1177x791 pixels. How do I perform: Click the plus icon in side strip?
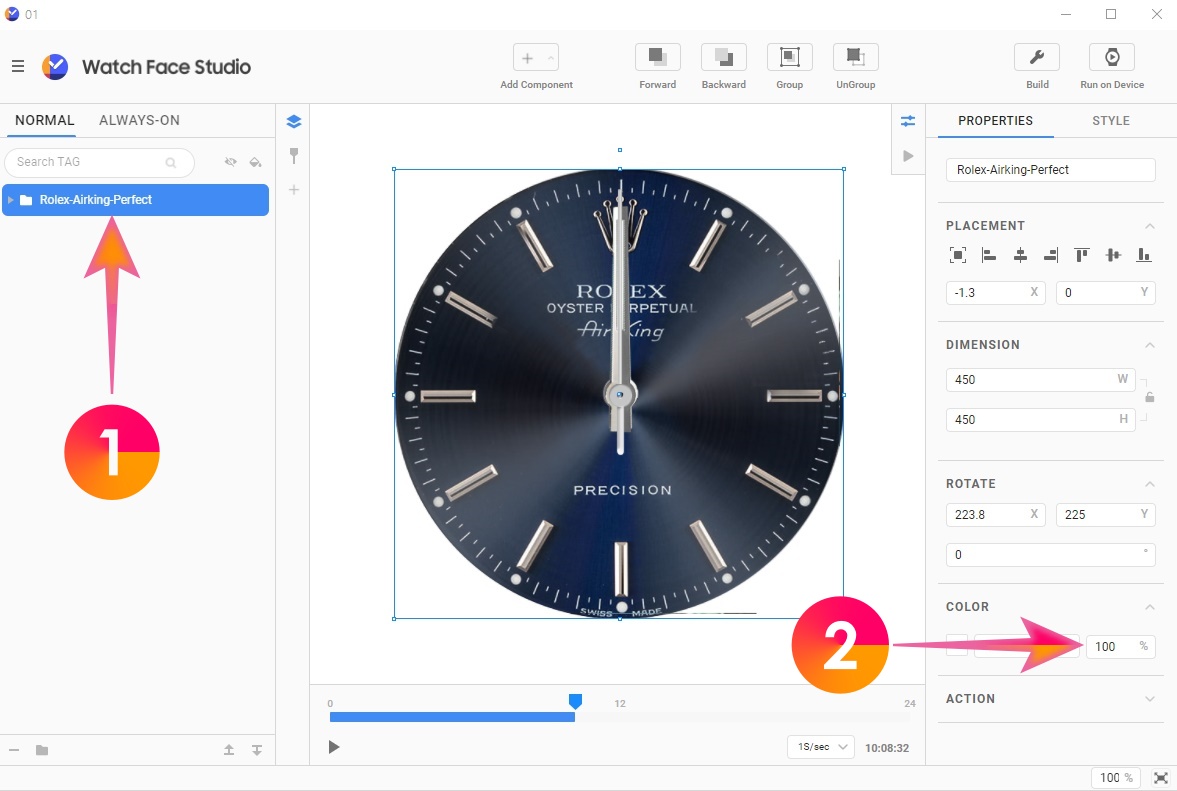(294, 190)
